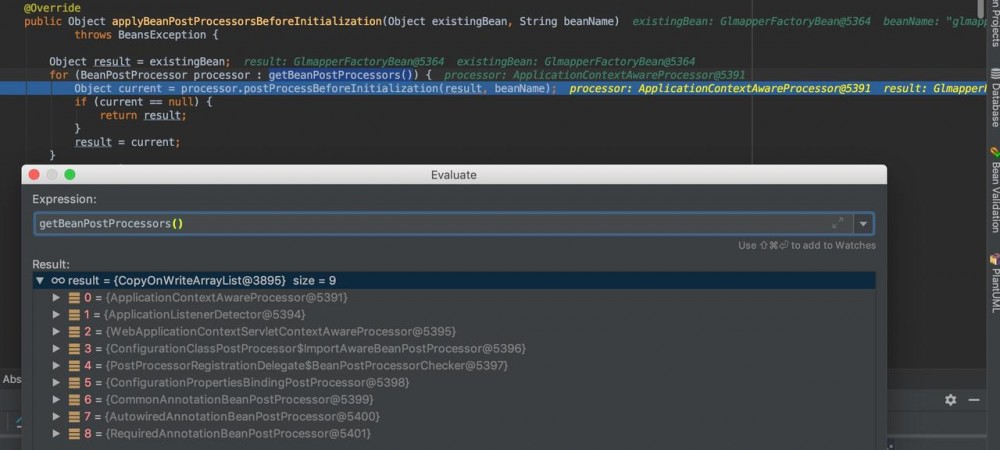This screenshot has width=1000, height=450.
Task: Click the infinity watch icon beside result
Action: point(58,281)
